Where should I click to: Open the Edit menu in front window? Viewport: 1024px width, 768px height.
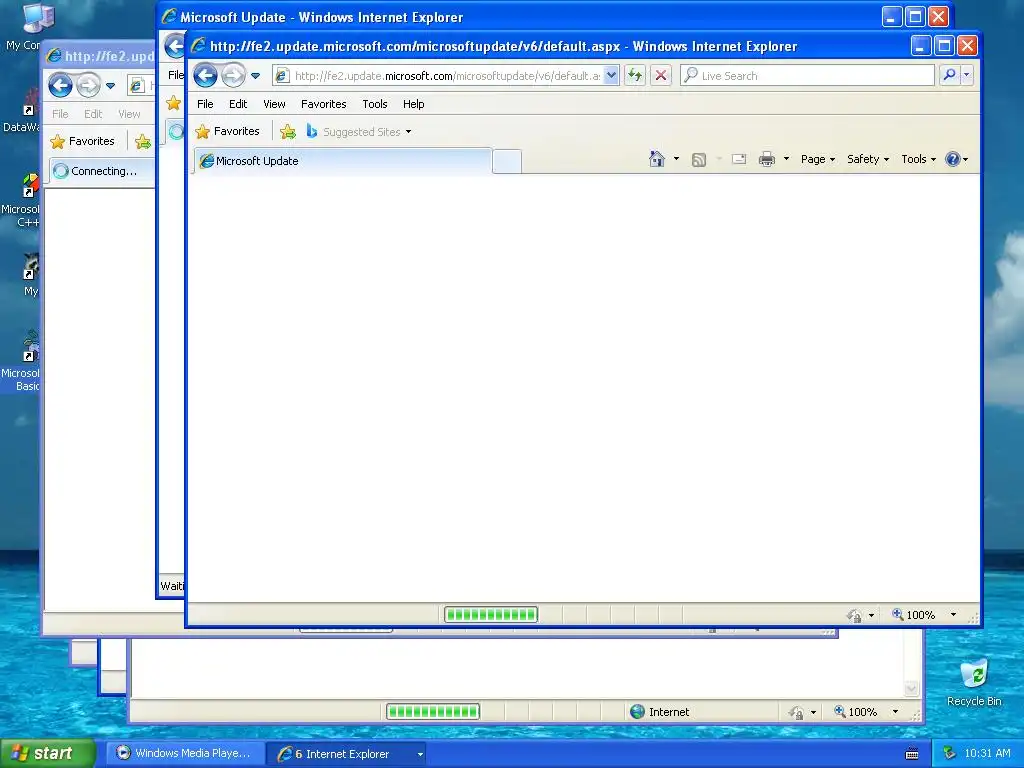(x=238, y=104)
